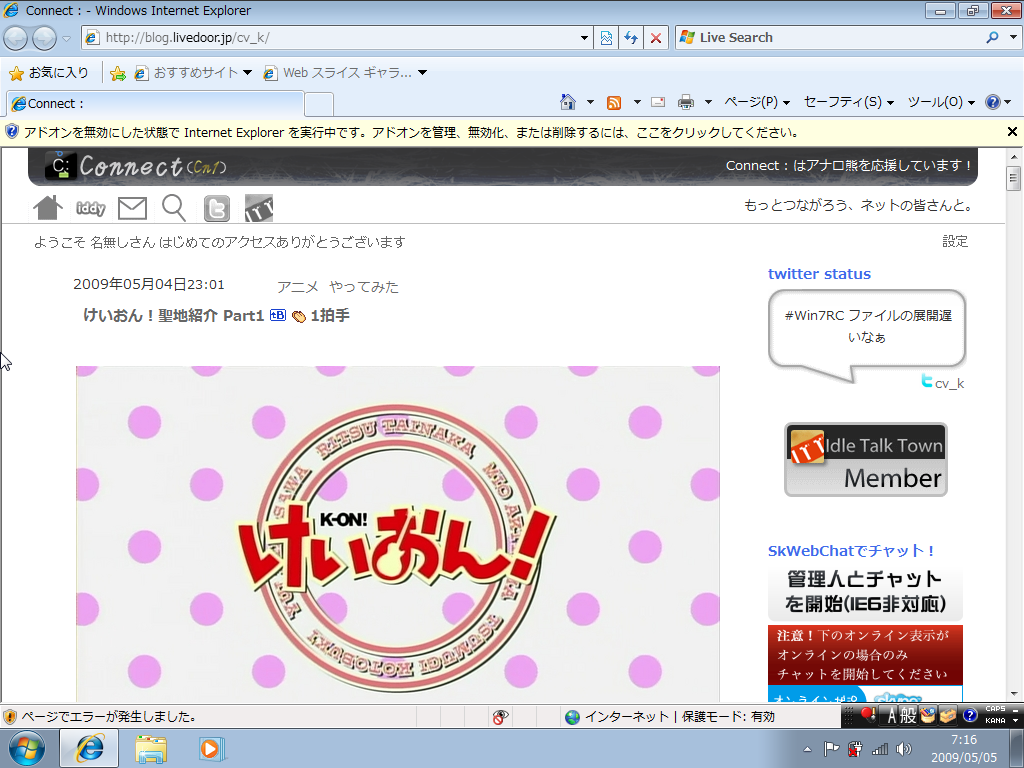Click the 1拍手 clap link
Viewport: 1024px width, 768px height.
coord(329,315)
